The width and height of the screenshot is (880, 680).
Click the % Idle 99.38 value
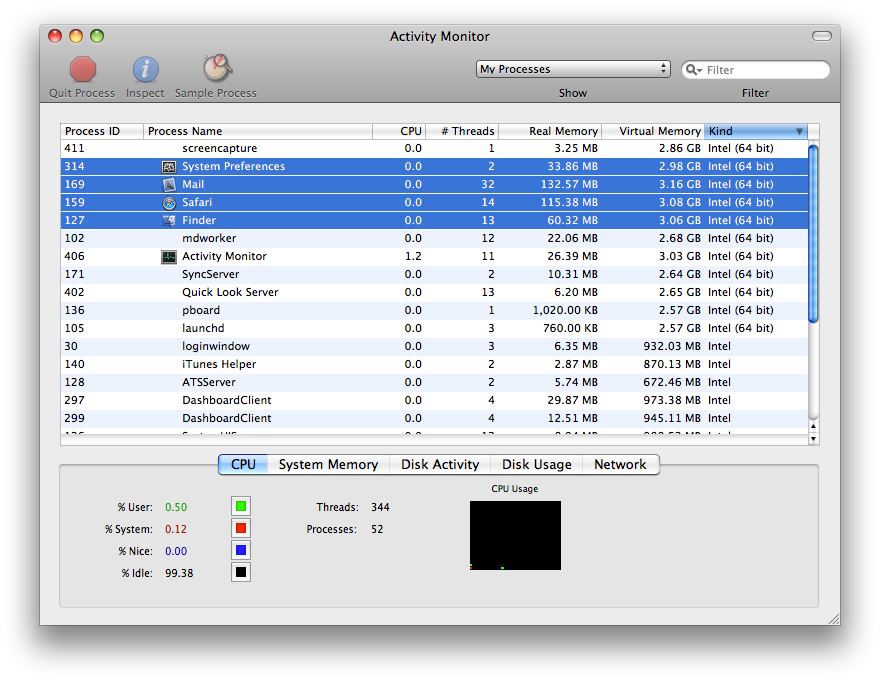[x=179, y=573]
